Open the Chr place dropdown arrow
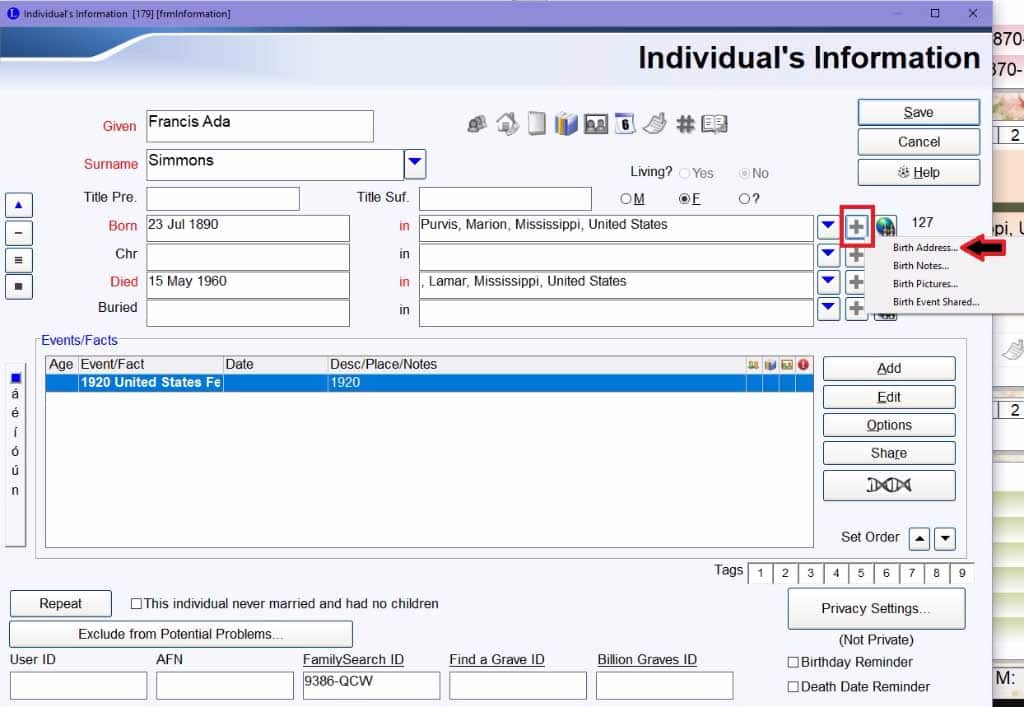The image size is (1024, 707). tap(828, 254)
